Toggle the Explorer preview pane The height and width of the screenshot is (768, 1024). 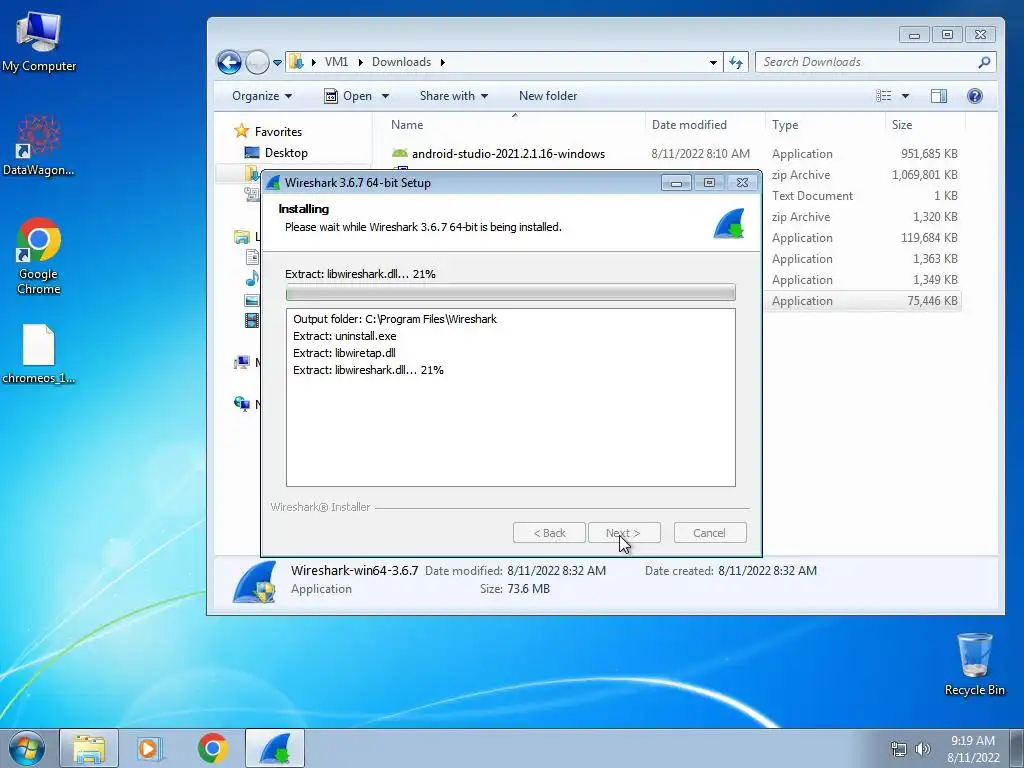point(938,96)
